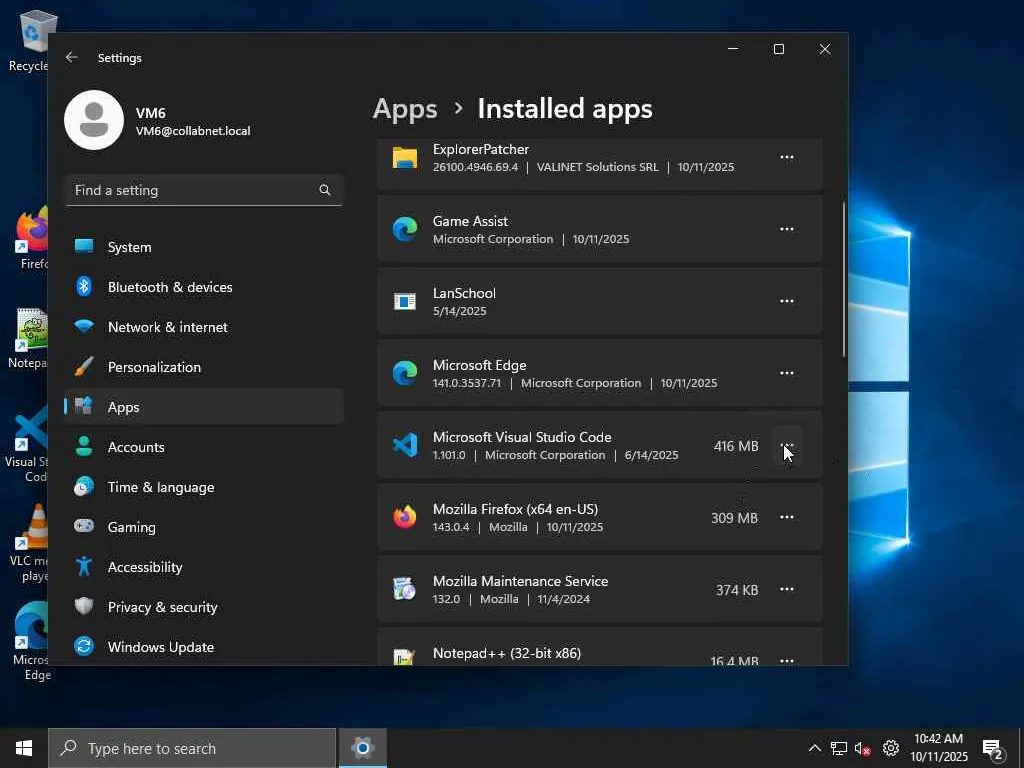Click the ExplorerPatcher folder icon

click(405, 158)
